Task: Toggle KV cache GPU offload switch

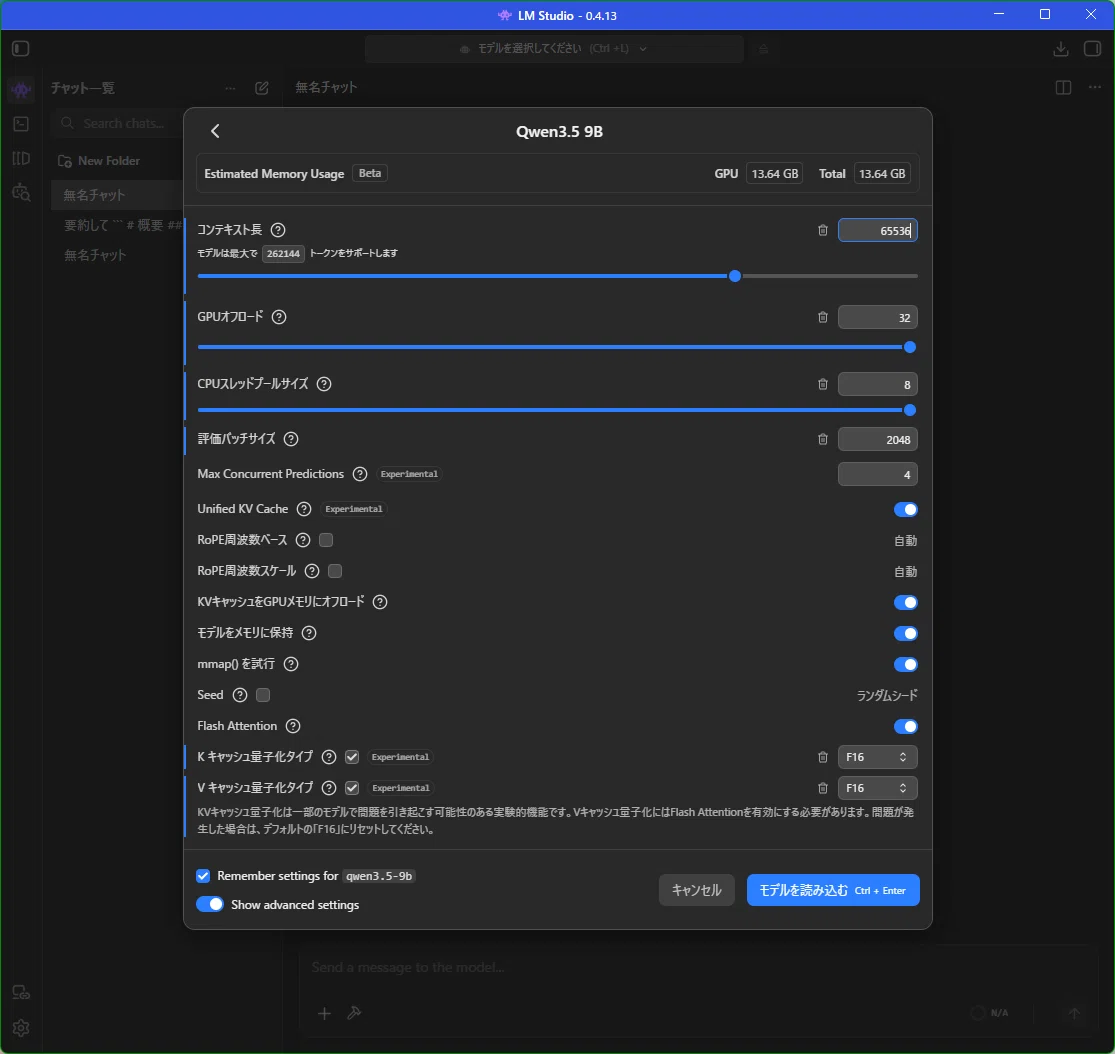Action: pos(905,602)
